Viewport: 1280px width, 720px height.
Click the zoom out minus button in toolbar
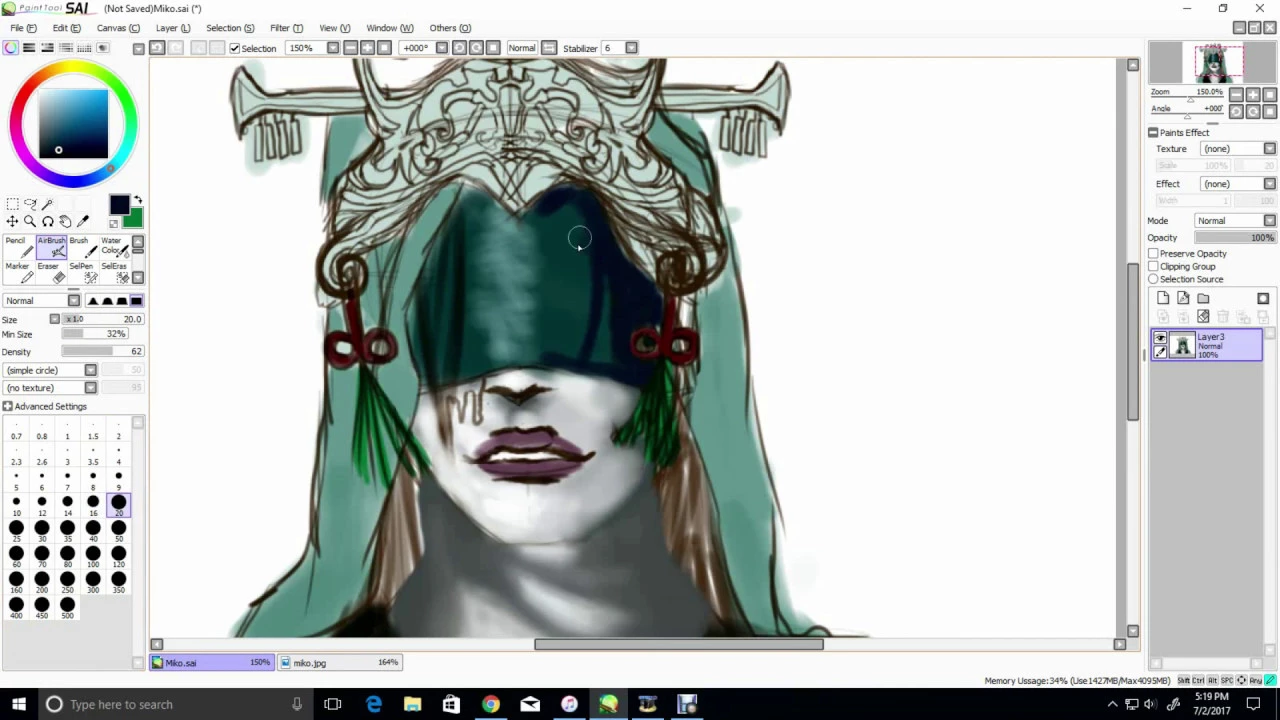pos(351,48)
